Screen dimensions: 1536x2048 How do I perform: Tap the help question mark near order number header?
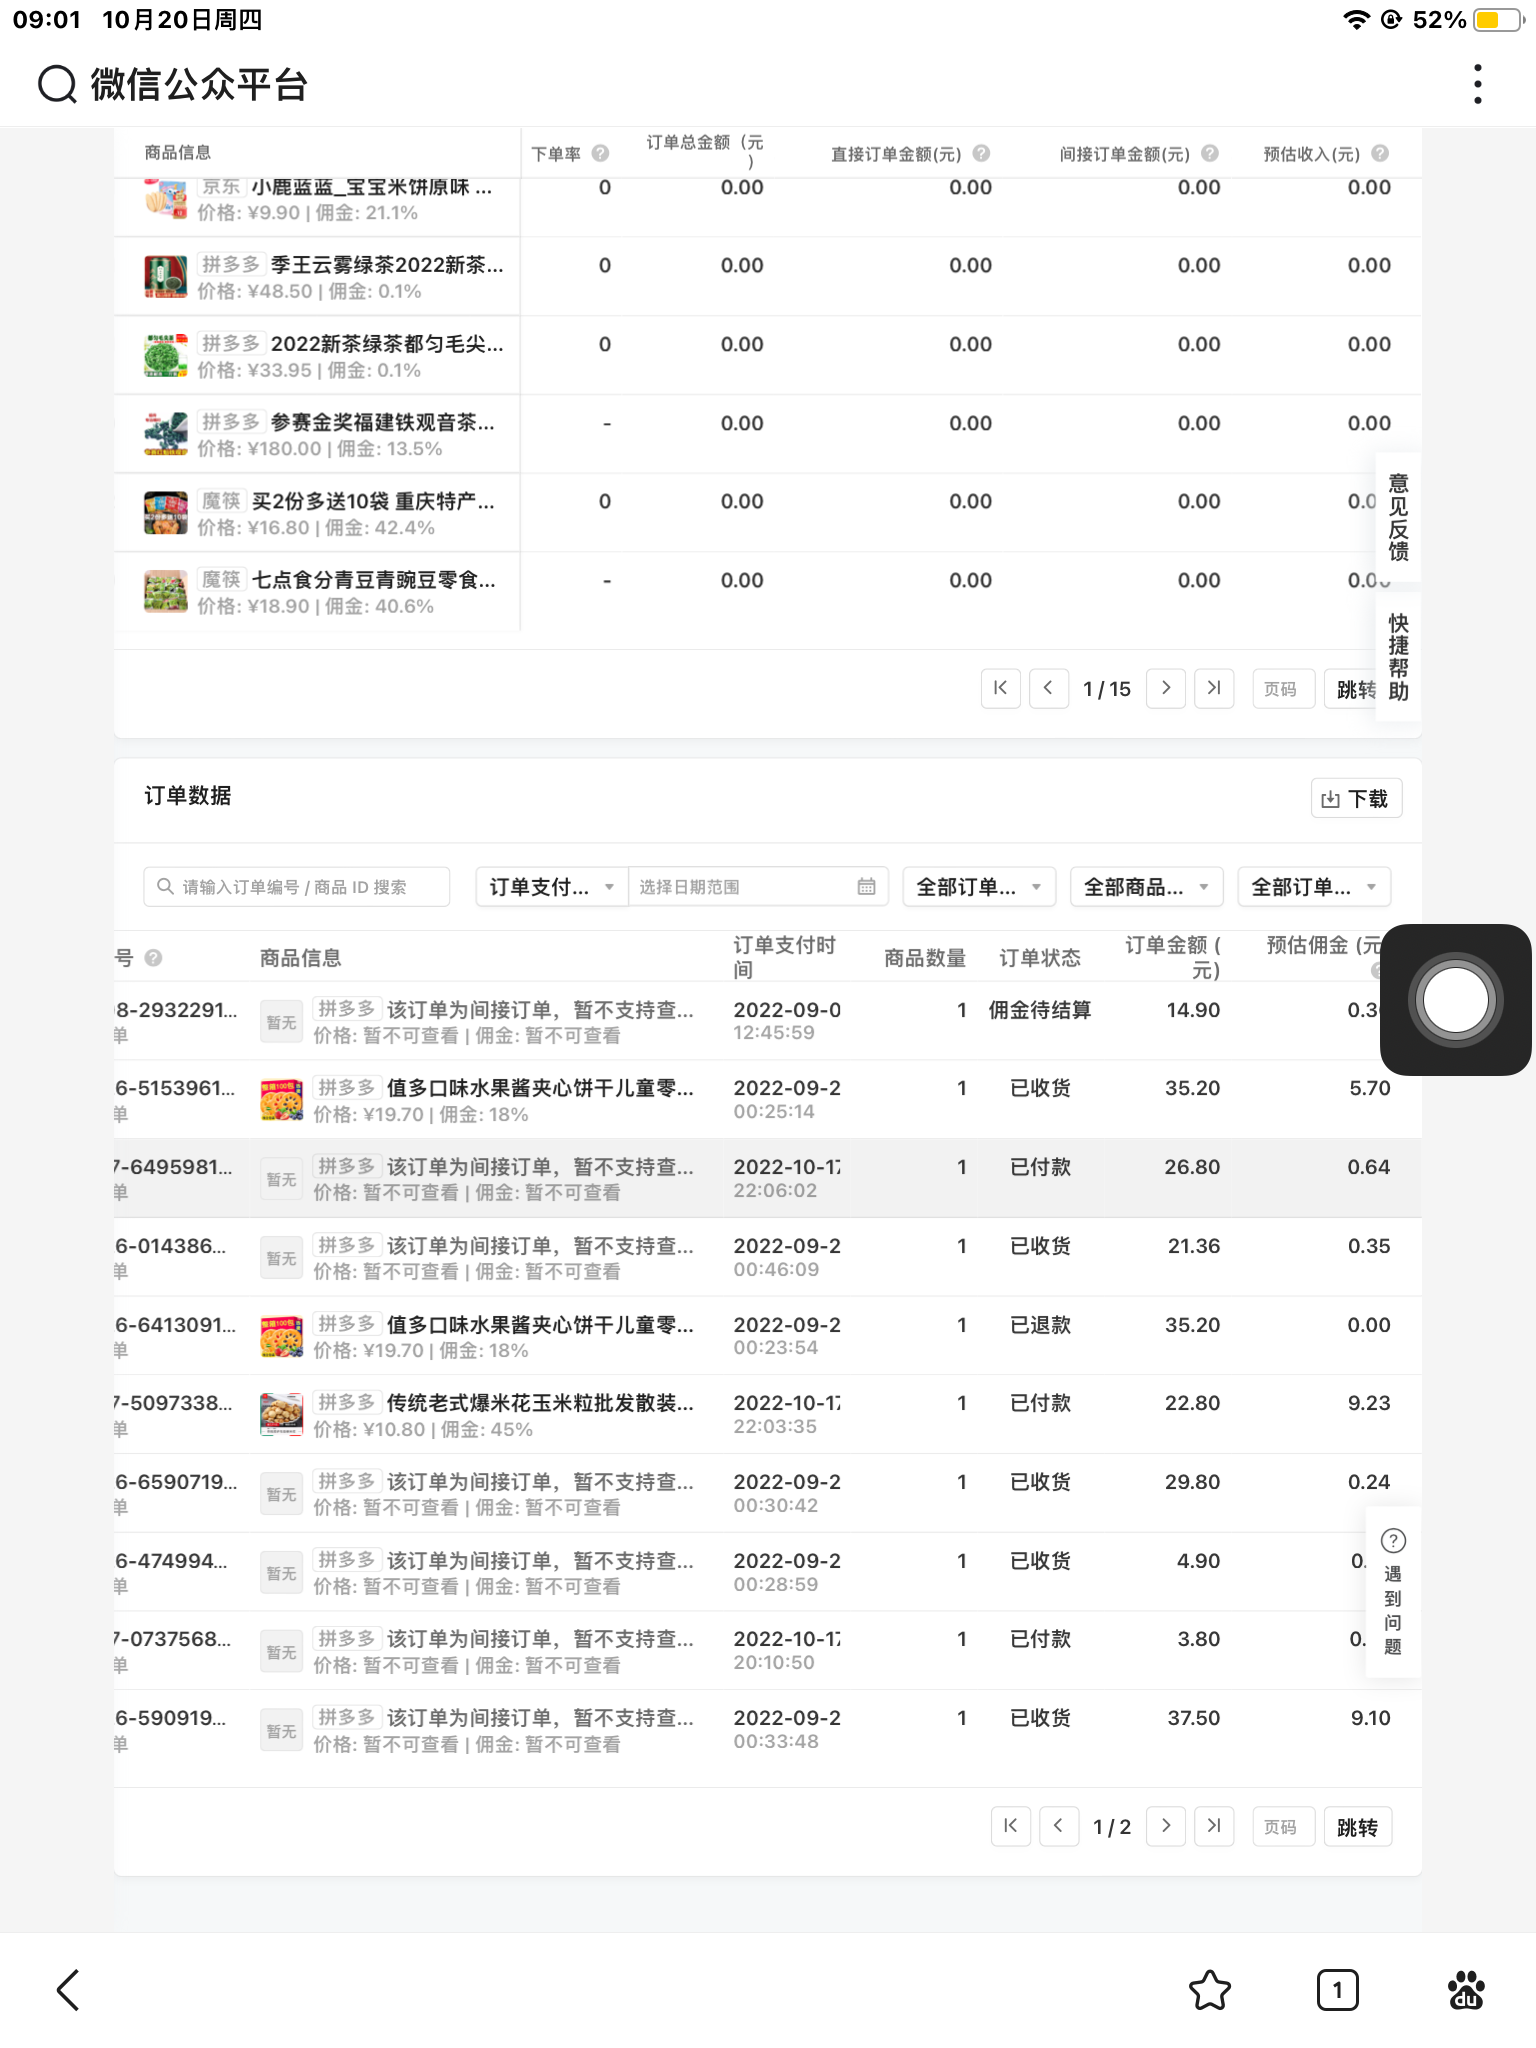153,958
